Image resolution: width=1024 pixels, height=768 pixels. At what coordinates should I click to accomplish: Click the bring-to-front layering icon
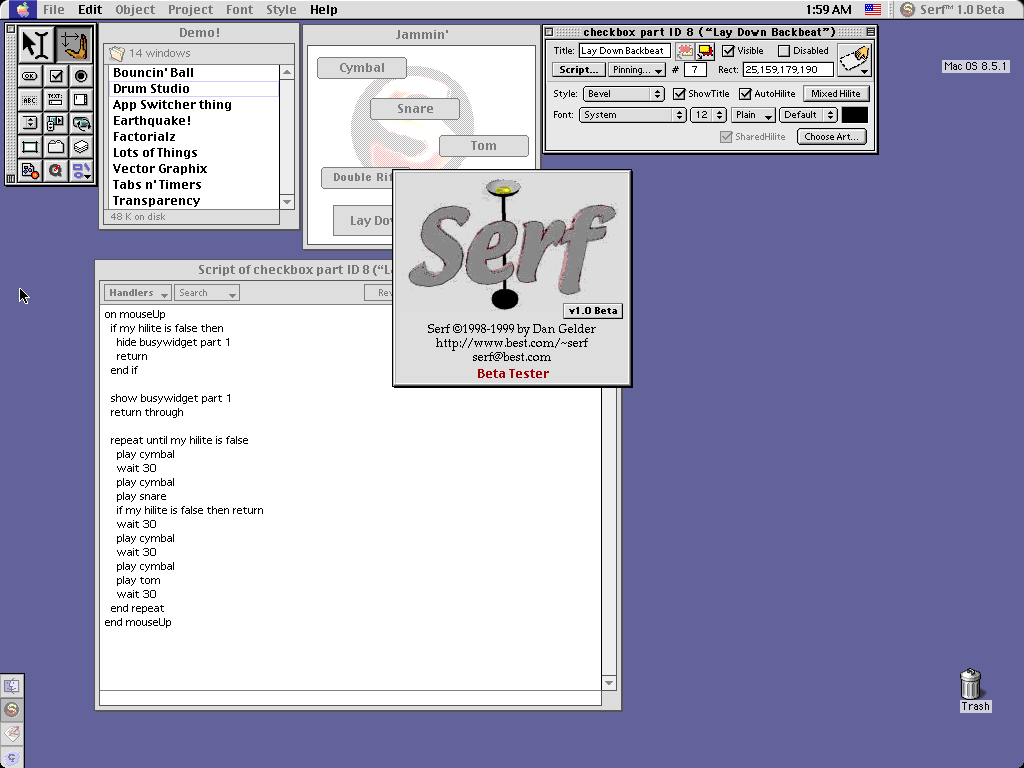705,51
